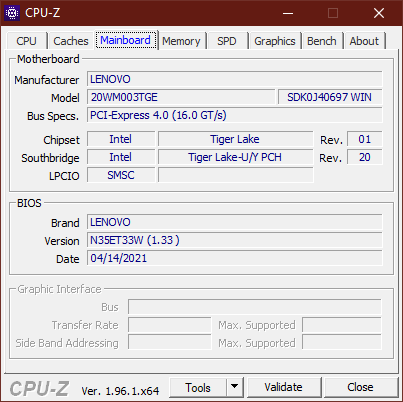Select the Memory tab
403x402 pixels.
(181, 41)
